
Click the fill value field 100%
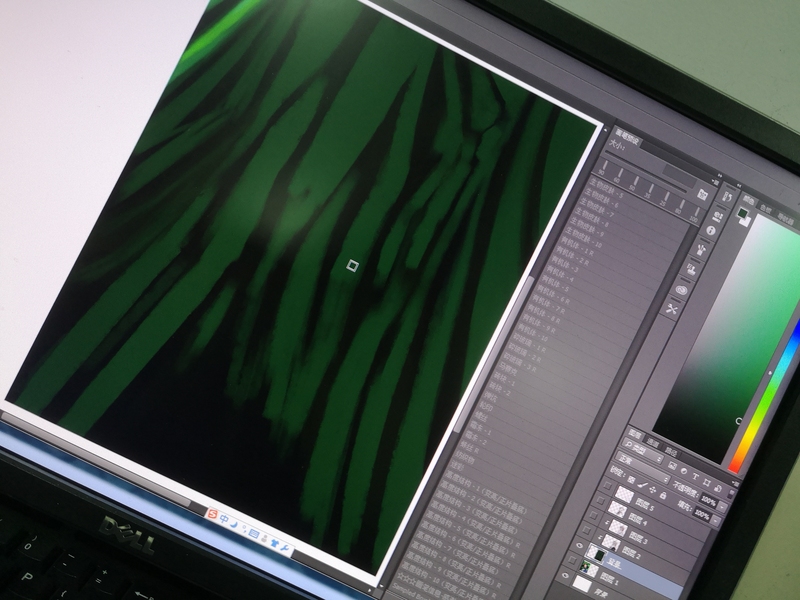pyautogui.click(x=702, y=515)
